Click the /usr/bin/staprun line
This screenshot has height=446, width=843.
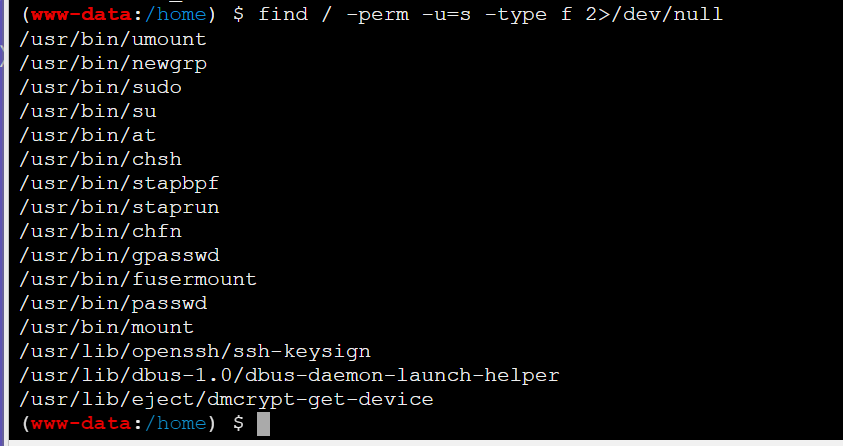[118, 207]
